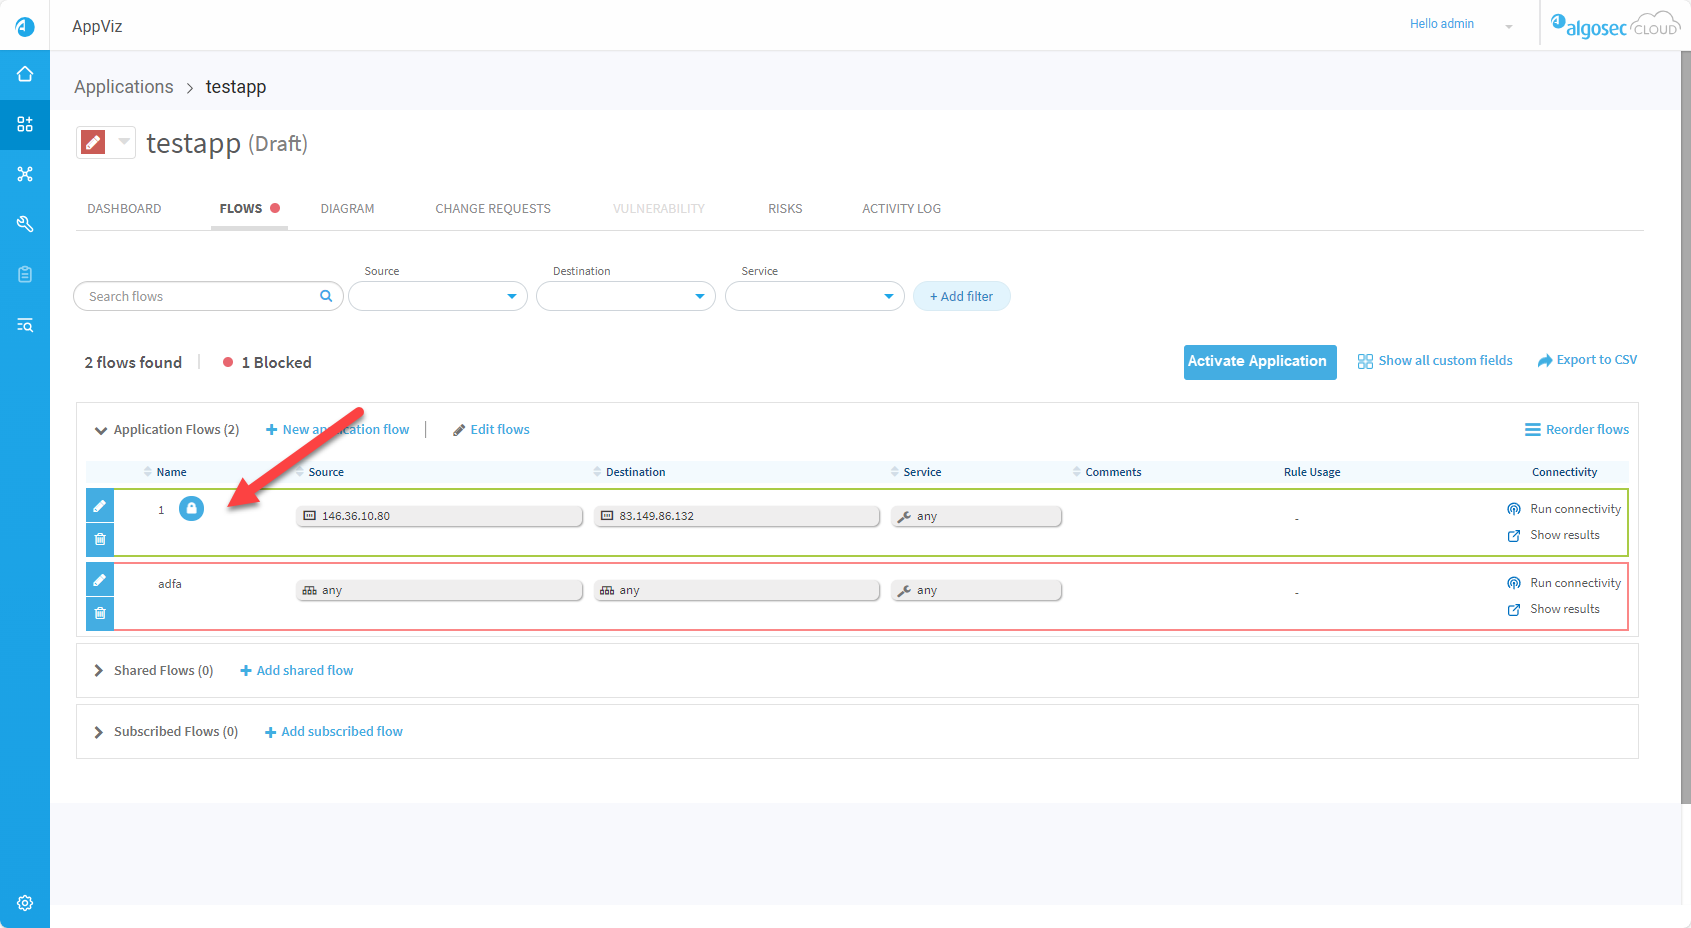Open the clipboard icon in sidebar
The image size is (1691, 928).
(x=25, y=274)
